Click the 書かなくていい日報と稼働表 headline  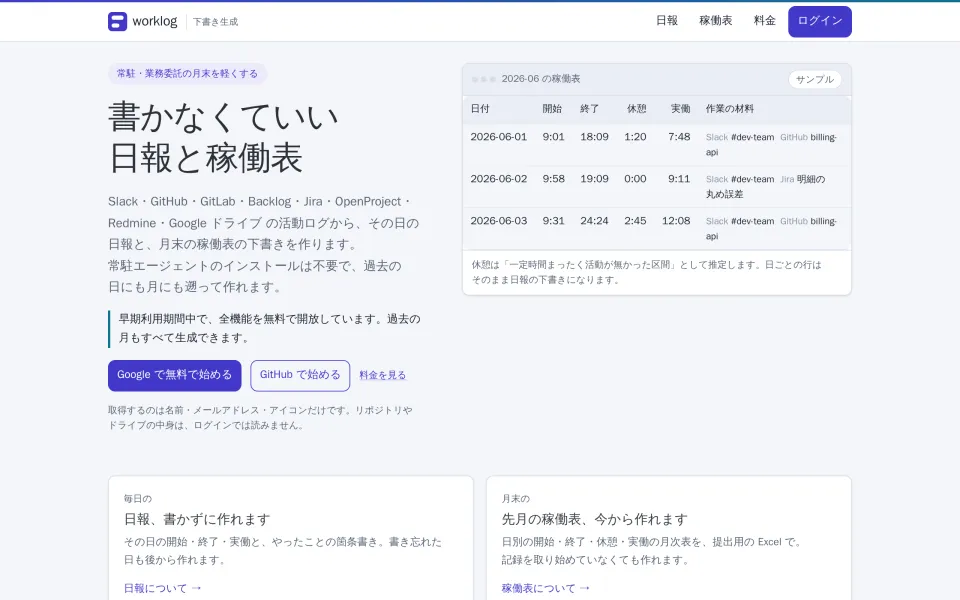[x=223, y=138]
